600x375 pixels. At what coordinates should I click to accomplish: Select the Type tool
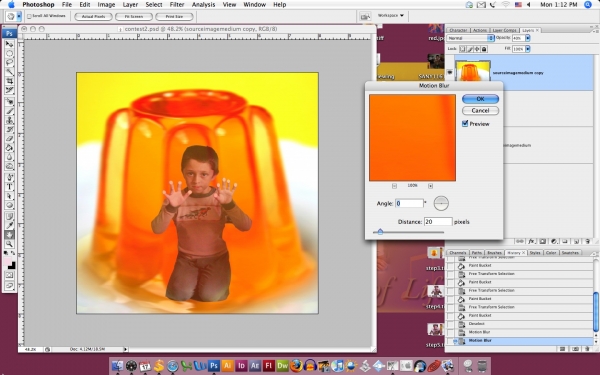(9, 187)
